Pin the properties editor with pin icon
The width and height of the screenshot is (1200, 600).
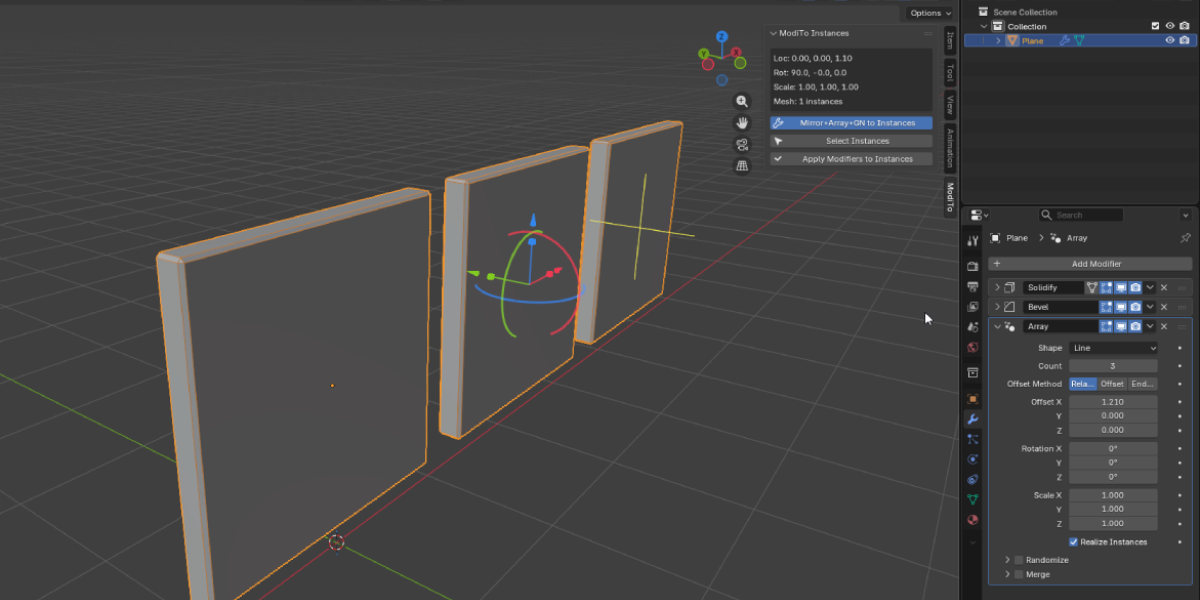coord(1186,238)
